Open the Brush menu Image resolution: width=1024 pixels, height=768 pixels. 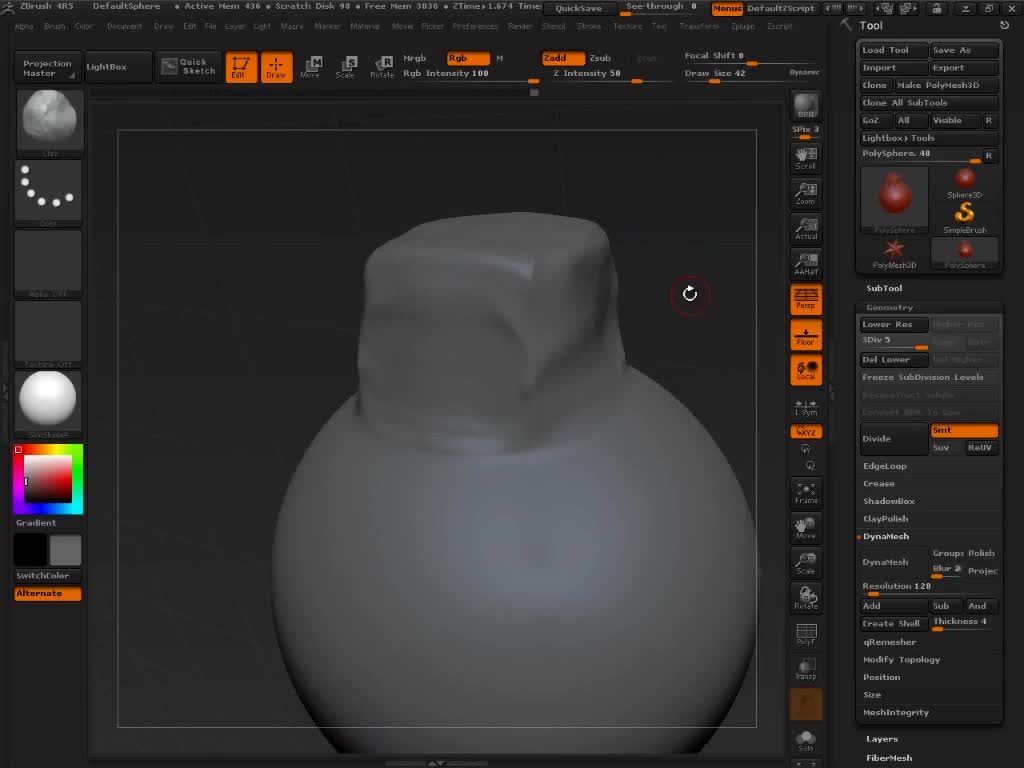[55, 27]
